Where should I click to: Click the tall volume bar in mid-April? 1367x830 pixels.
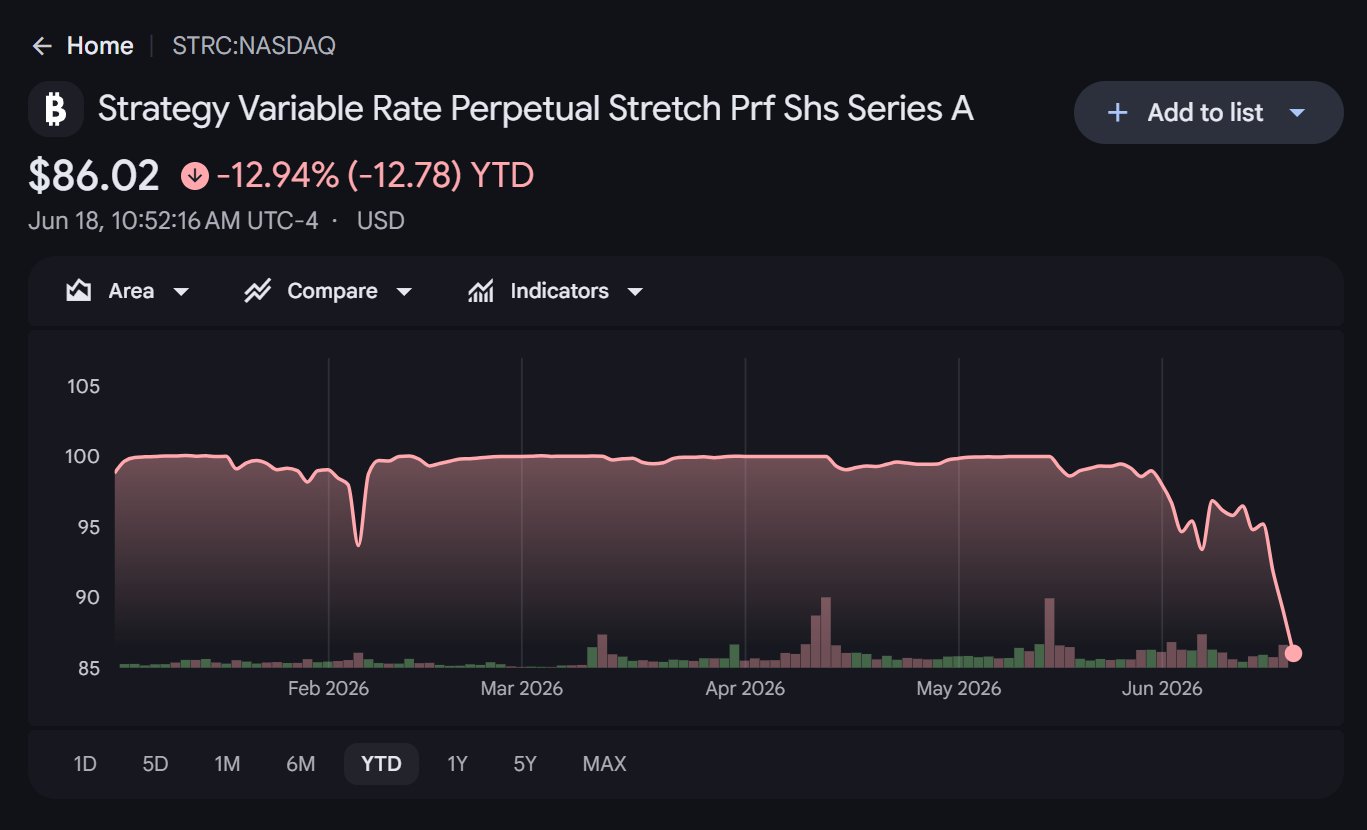(x=826, y=632)
